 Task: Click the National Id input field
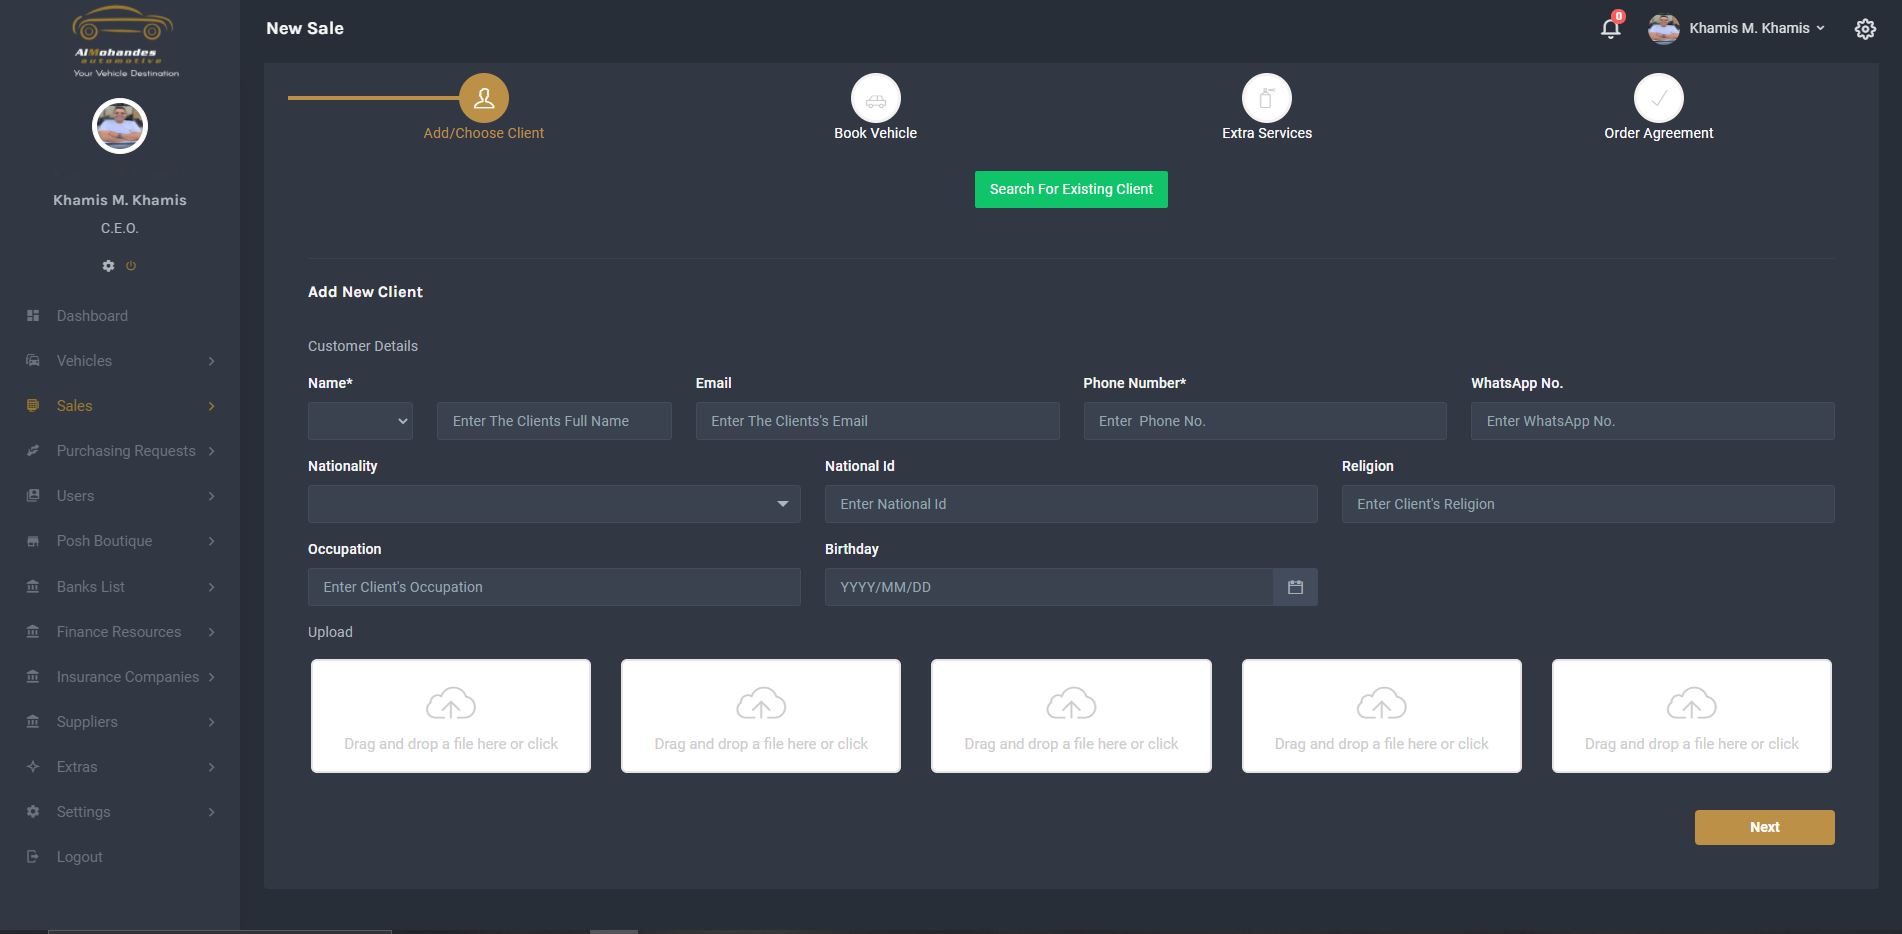(x=1071, y=504)
